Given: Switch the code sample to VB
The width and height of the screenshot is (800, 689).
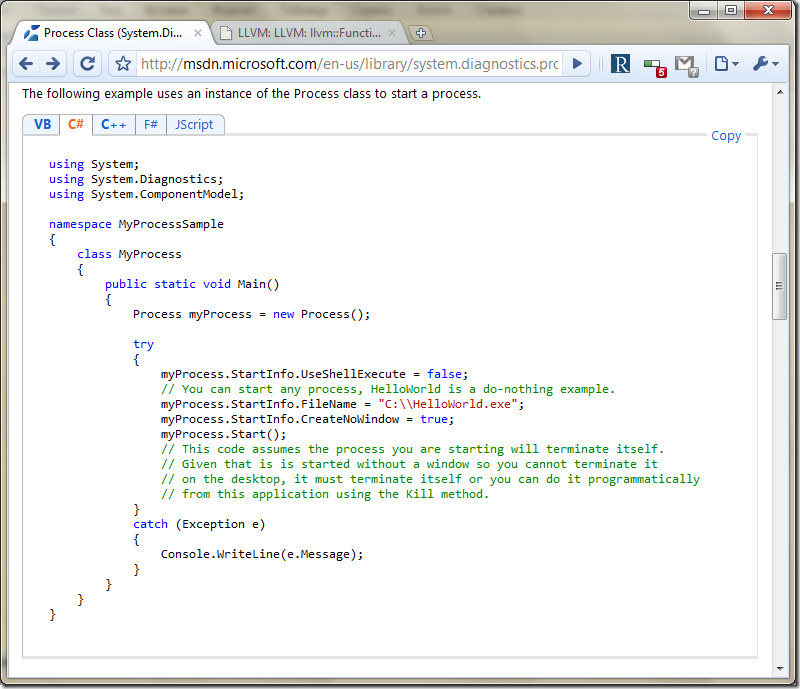Looking at the screenshot, I should [x=42, y=125].
